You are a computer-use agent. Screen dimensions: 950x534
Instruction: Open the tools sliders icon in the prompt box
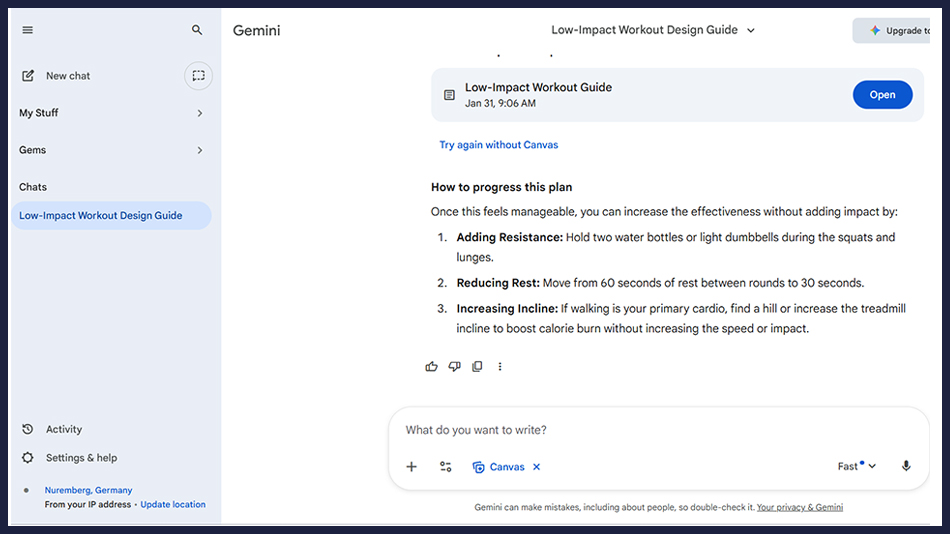445,467
